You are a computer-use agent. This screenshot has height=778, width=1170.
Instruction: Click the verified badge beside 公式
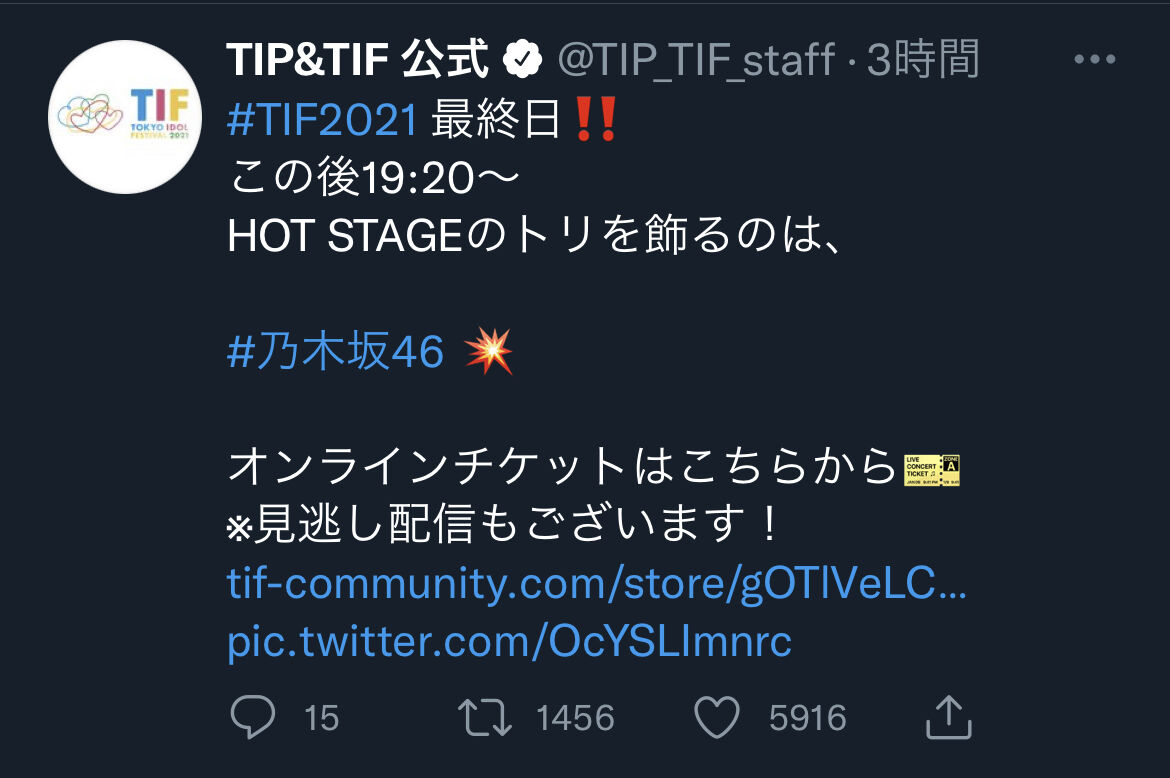tap(522, 60)
